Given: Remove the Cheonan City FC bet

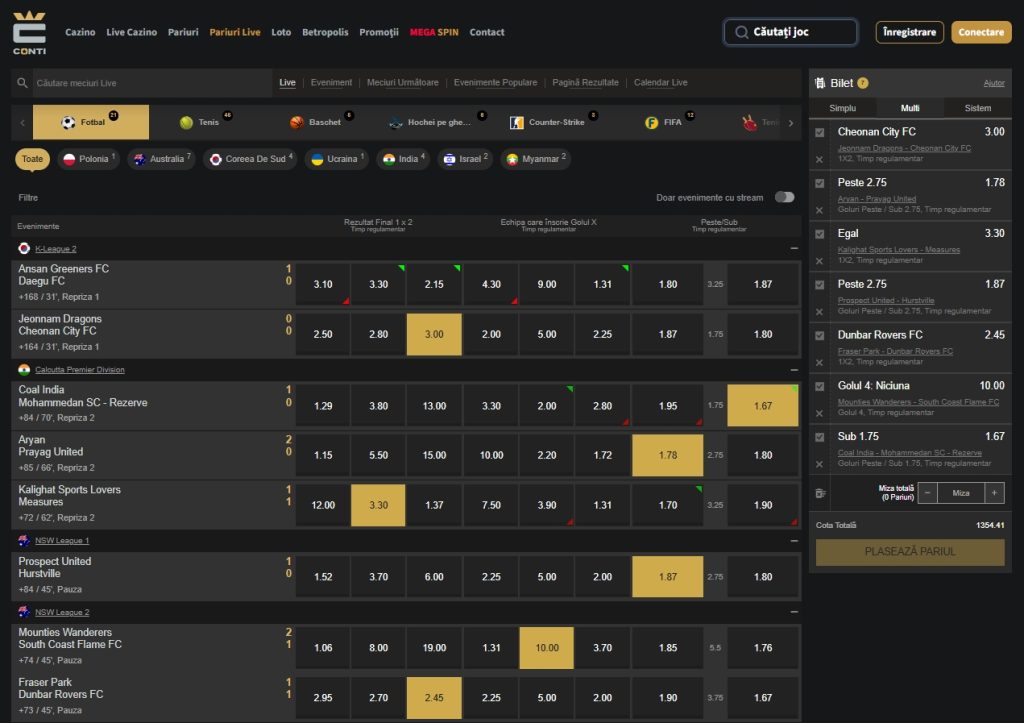Looking at the screenshot, I should 819,159.
